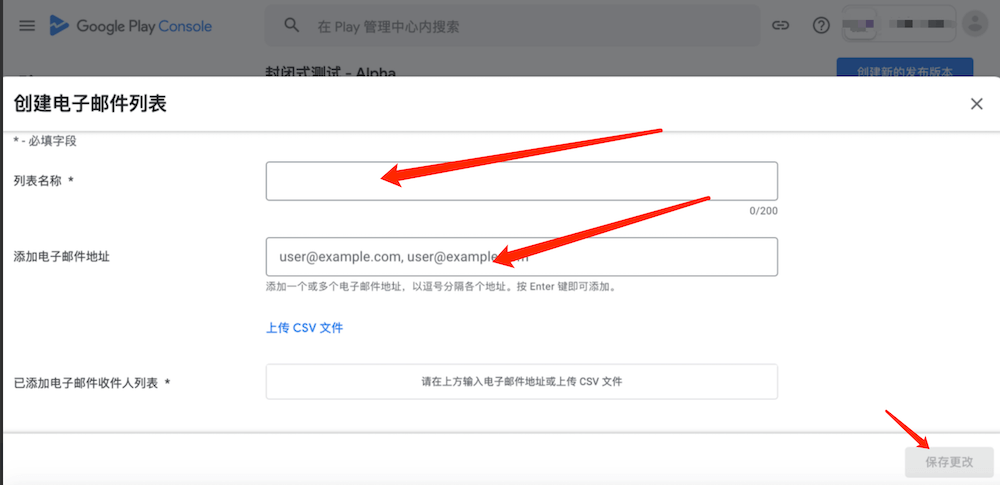Open the main navigation hamburger menu
The width and height of the screenshot is (1000, 485).
(27, 26)
